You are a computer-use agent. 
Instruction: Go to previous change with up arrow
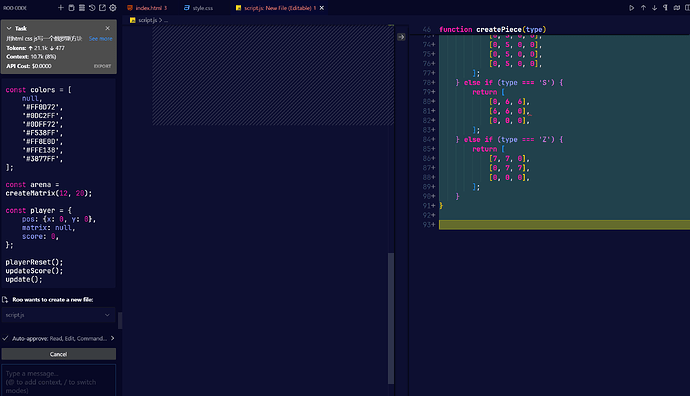[x=643, y=8]
